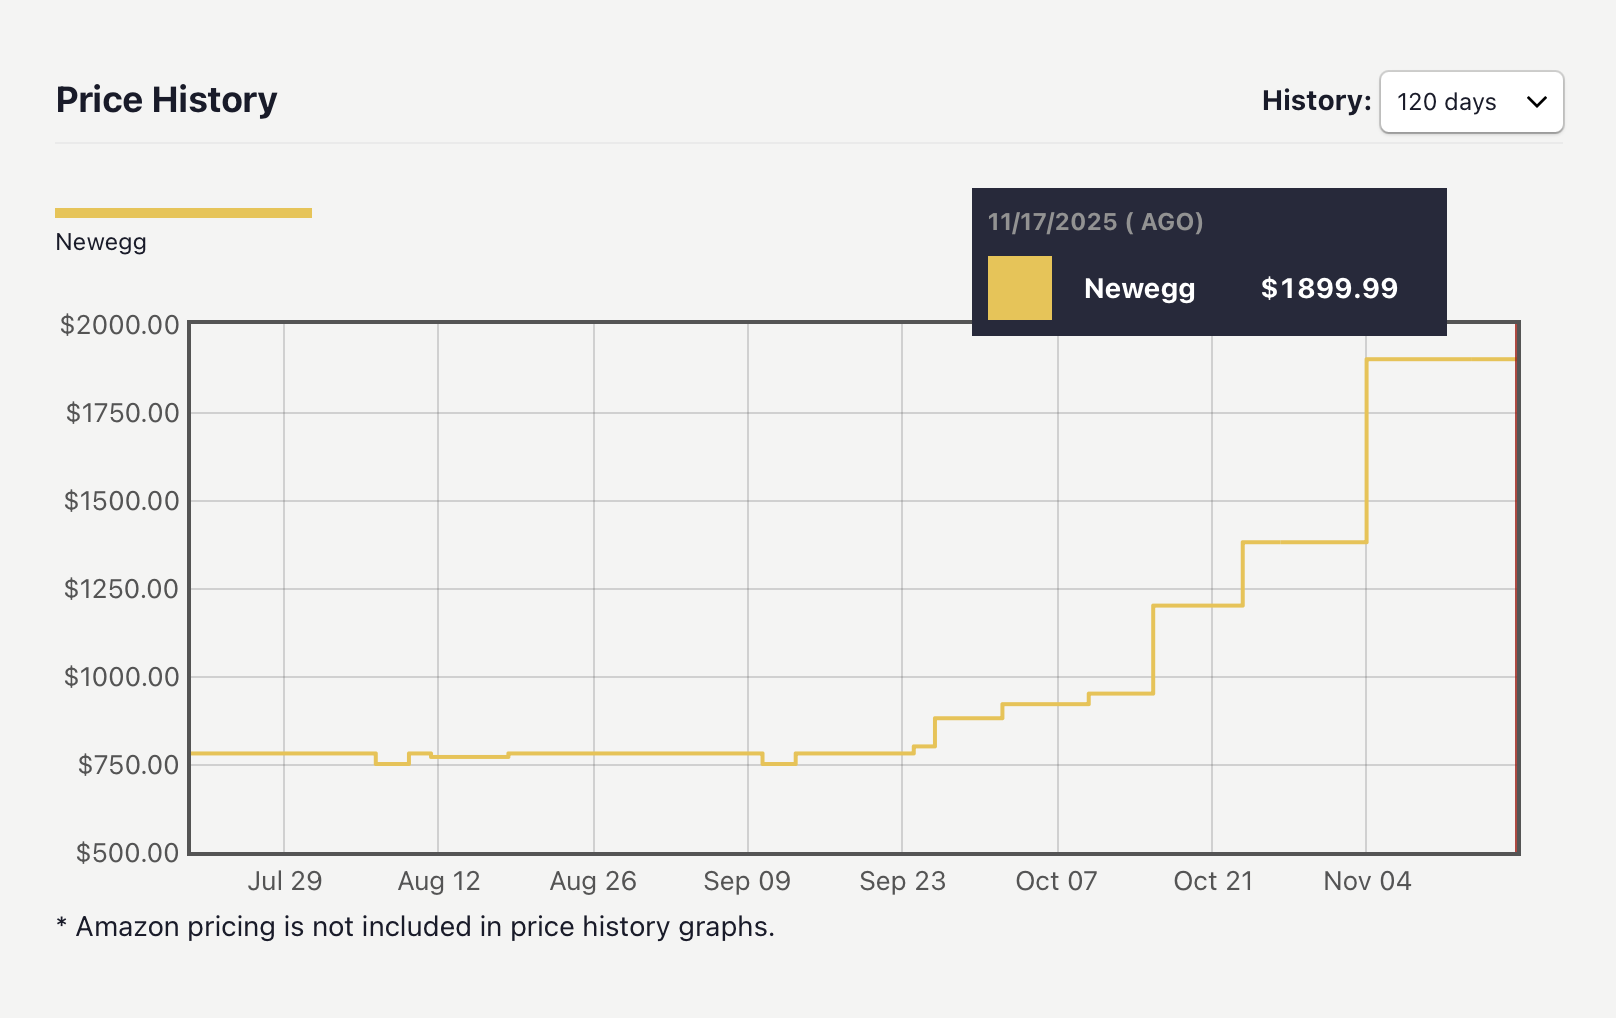Select the Aug 12 x-axis label
Viewport: 1616px width, 1018px height.
(x=439, y=881)
